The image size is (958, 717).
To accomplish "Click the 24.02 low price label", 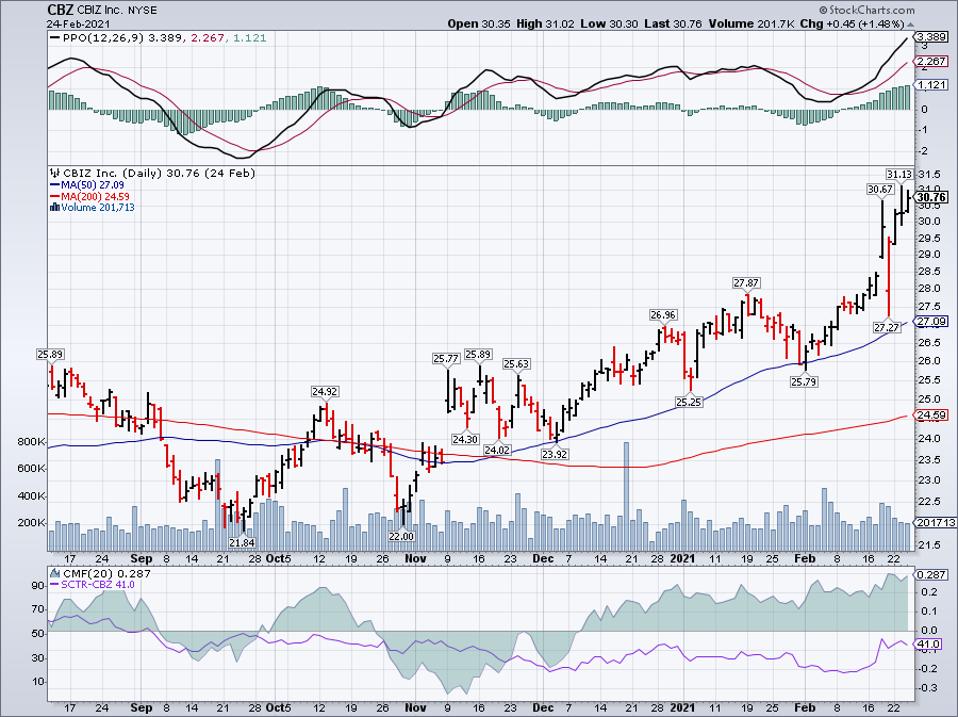I will [x=497, y=450].
